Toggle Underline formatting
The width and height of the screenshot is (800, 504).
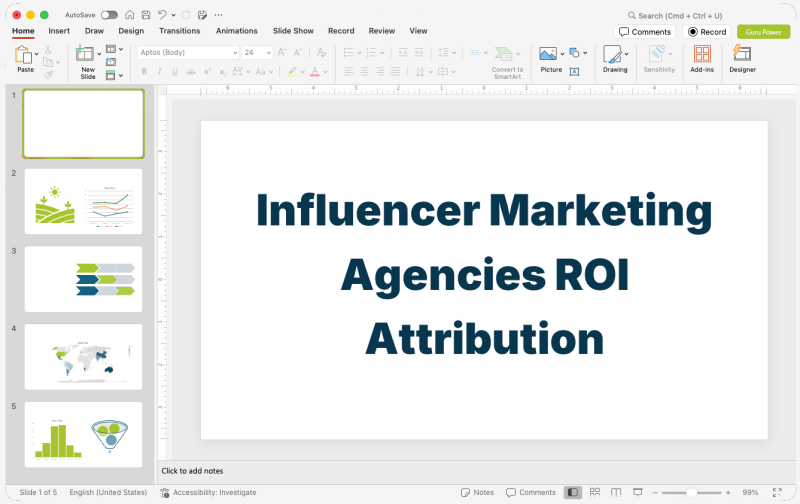[x=175, y=72]
